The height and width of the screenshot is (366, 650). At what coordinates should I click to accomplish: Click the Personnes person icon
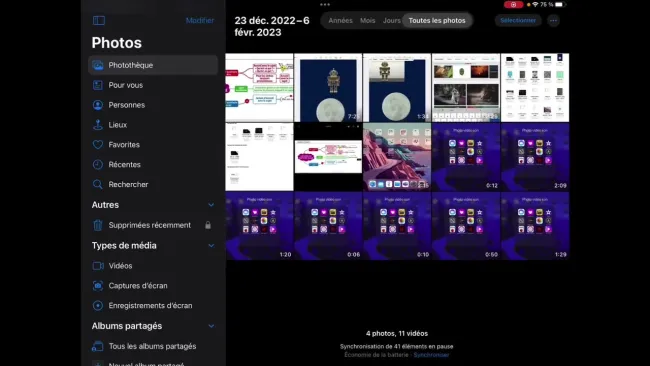[x=98, y=105]
